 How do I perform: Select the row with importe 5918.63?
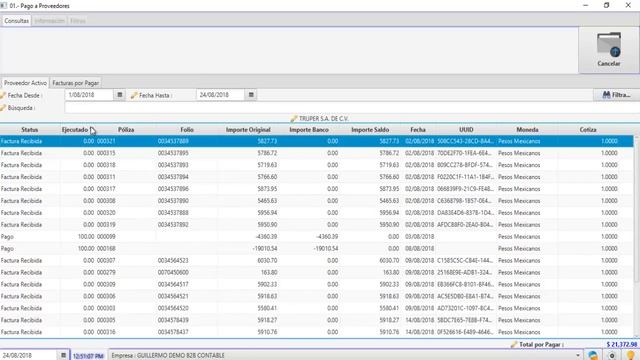pos(317,296)
